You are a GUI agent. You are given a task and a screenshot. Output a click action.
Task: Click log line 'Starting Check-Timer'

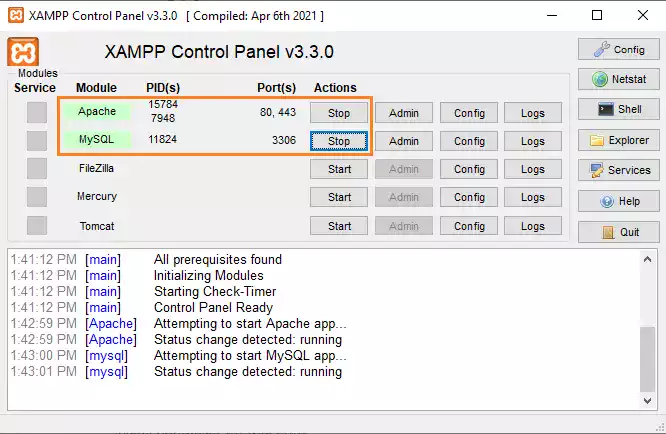[x=215, y=292]
